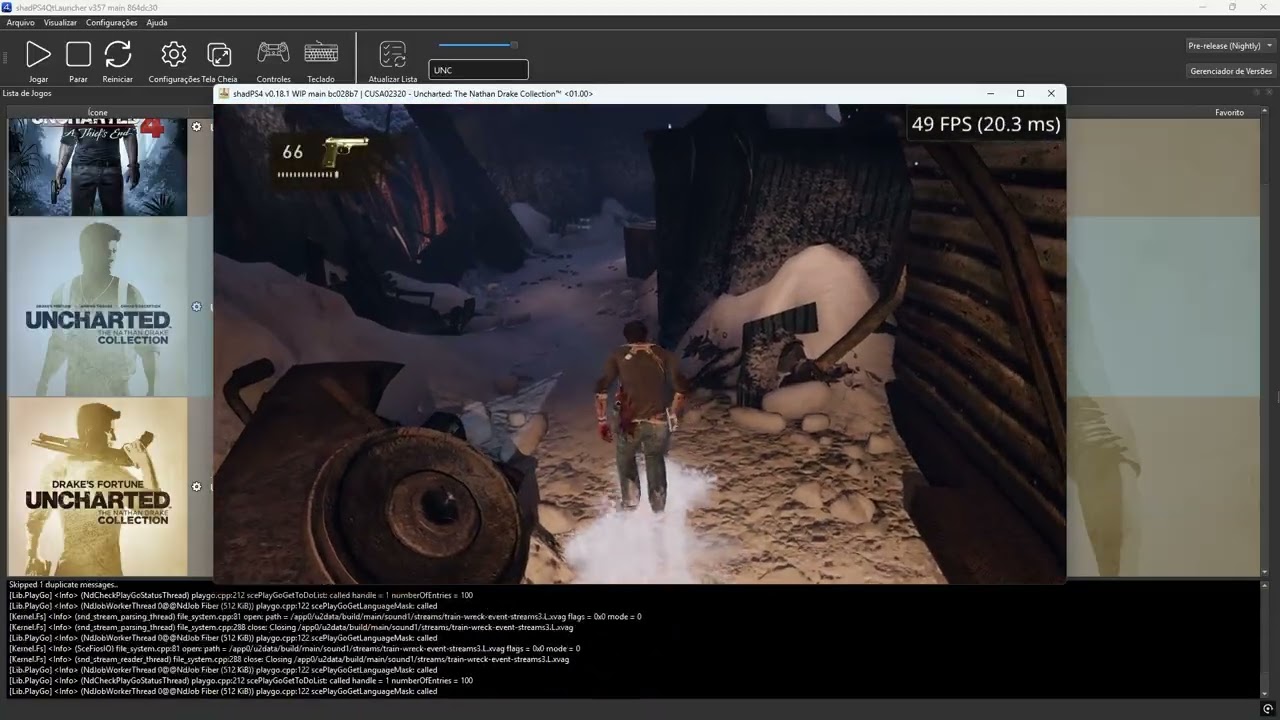
Task: Select Drake's Fortune Uncharted thumbnail
Action: 98,487
